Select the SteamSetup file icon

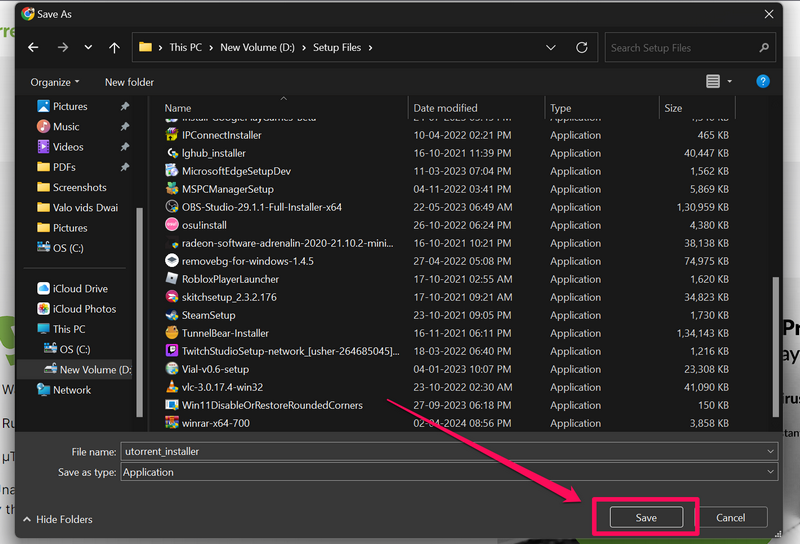[x=172, y=315]
